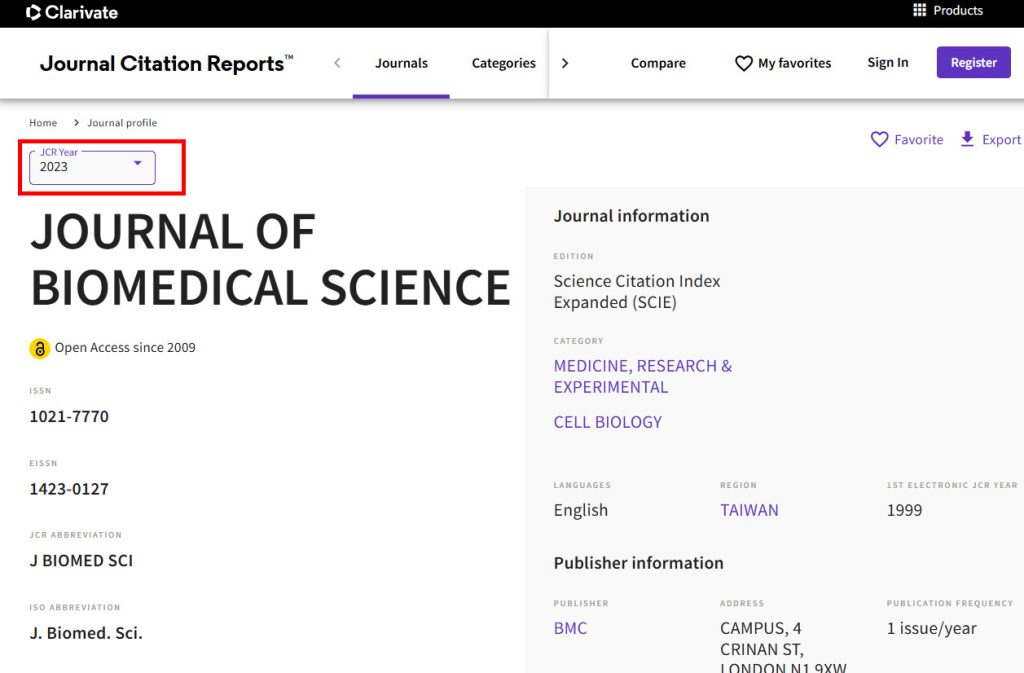The width and height of the screenshot is (1024, 673).
Task: Click the right chevron after the Categories tab
Action: [x=565, y=63]
